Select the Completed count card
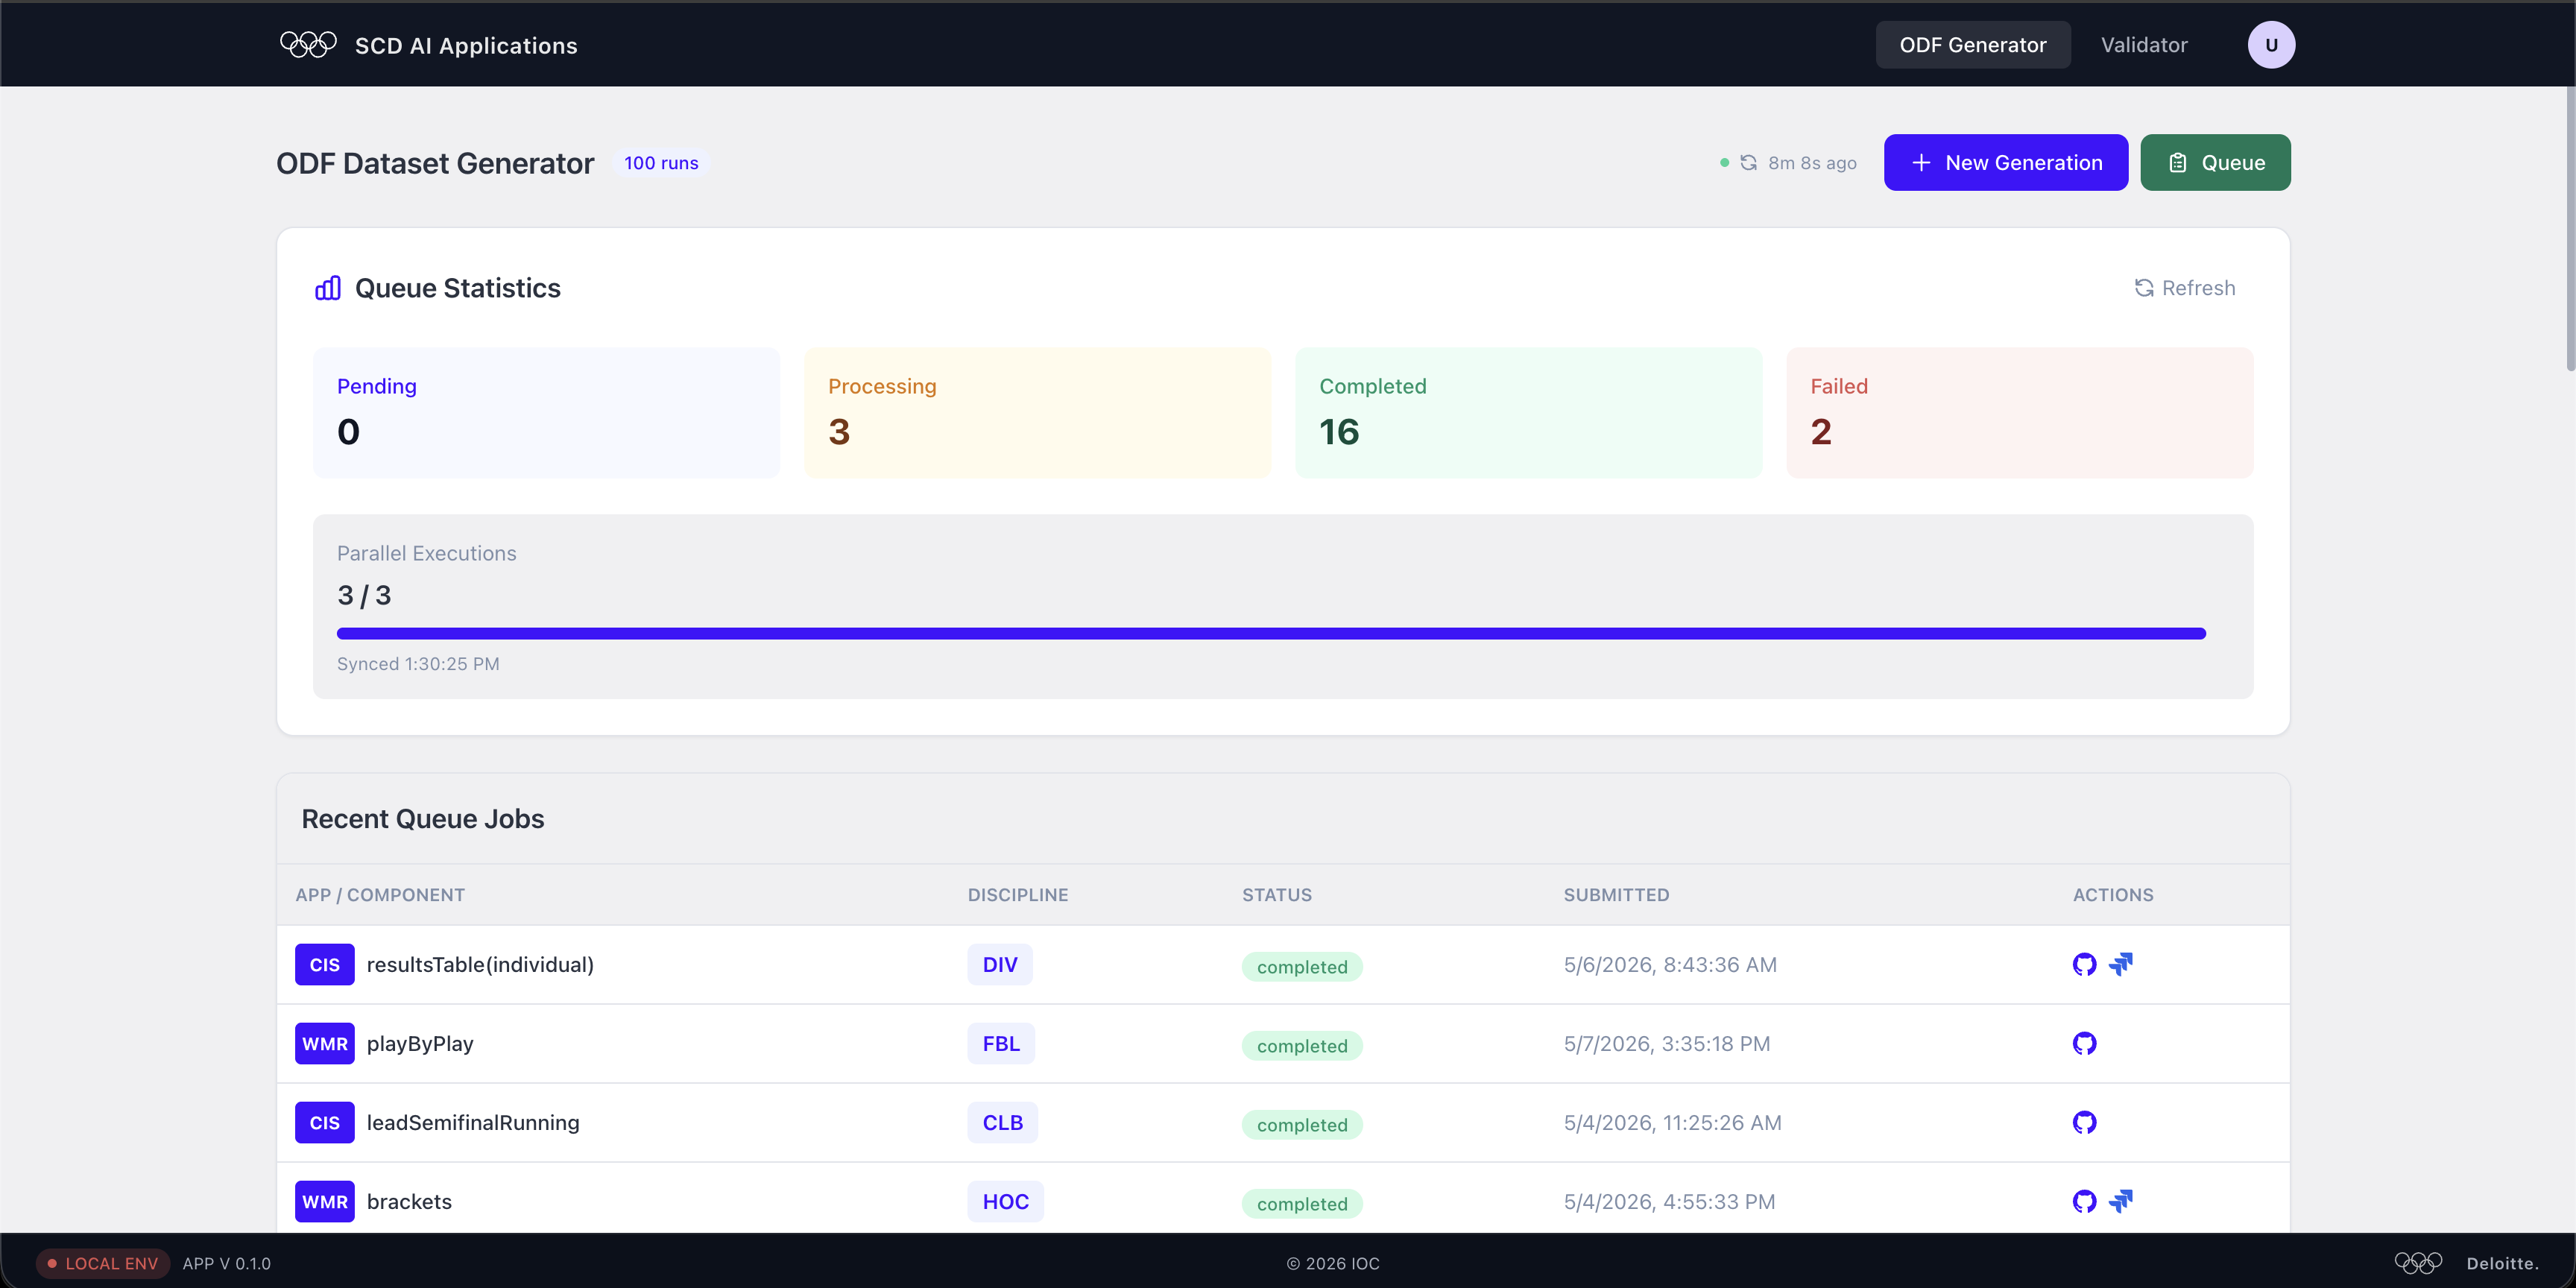Viewport: 2576px width, 1288px height. coord(1529,413)
